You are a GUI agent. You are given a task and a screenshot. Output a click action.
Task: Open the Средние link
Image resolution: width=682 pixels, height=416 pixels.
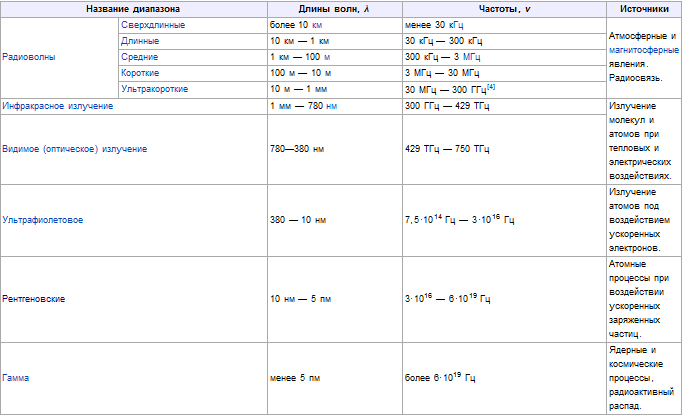click(139, 57)
